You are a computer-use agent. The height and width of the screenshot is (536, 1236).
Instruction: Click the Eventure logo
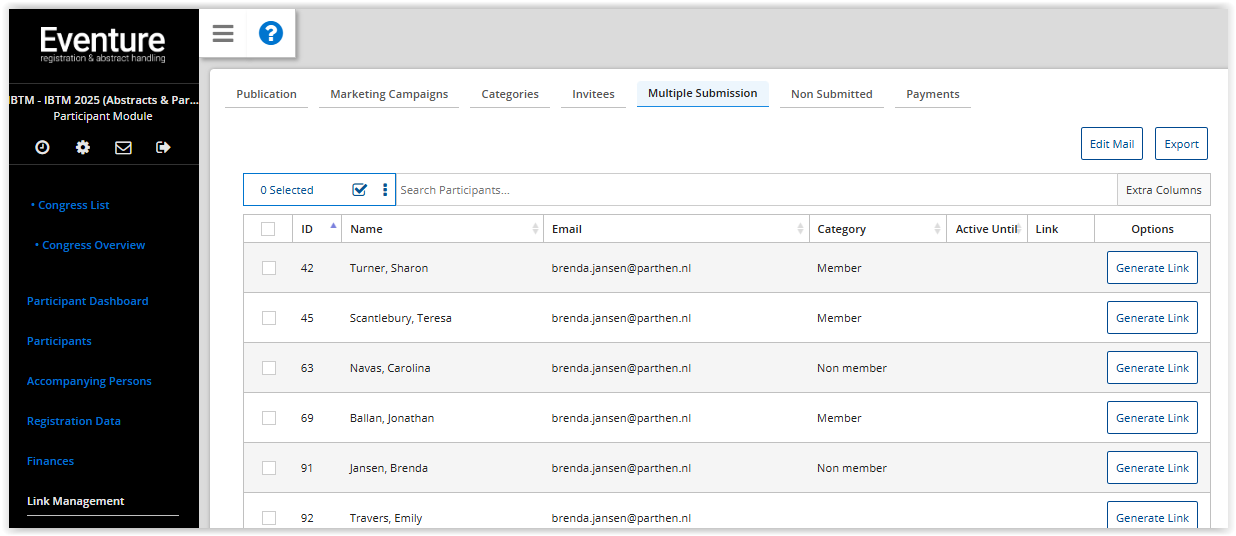coord(103,45)
